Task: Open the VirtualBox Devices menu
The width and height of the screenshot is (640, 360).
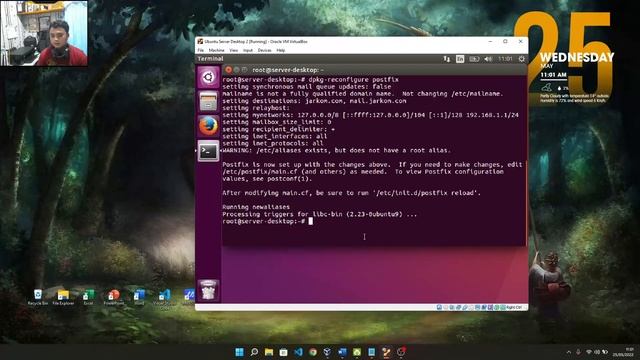Action: (x=264, y=50)
